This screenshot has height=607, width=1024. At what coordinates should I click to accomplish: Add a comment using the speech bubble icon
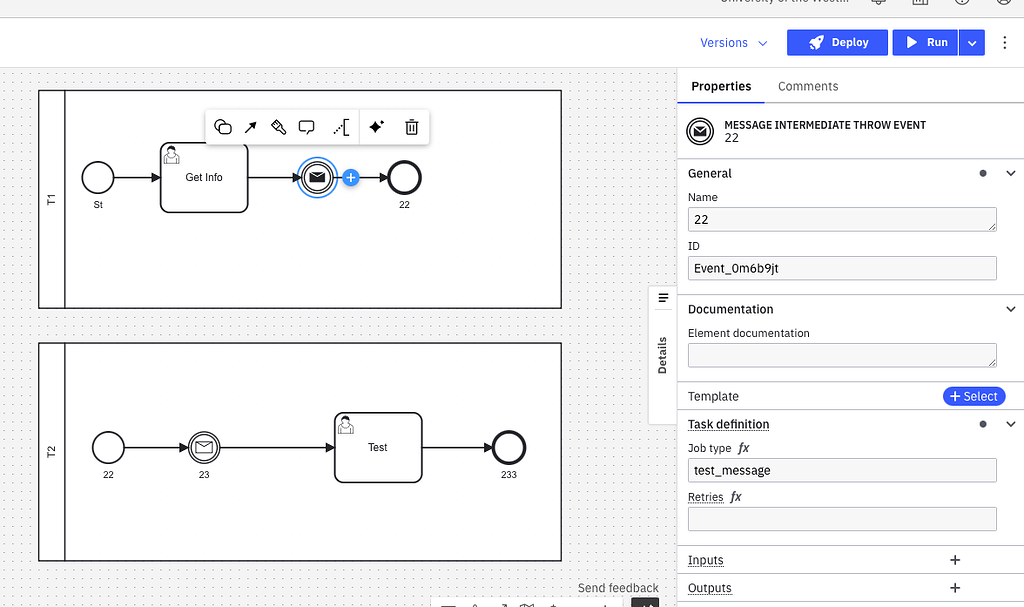(x=307, y=127)
